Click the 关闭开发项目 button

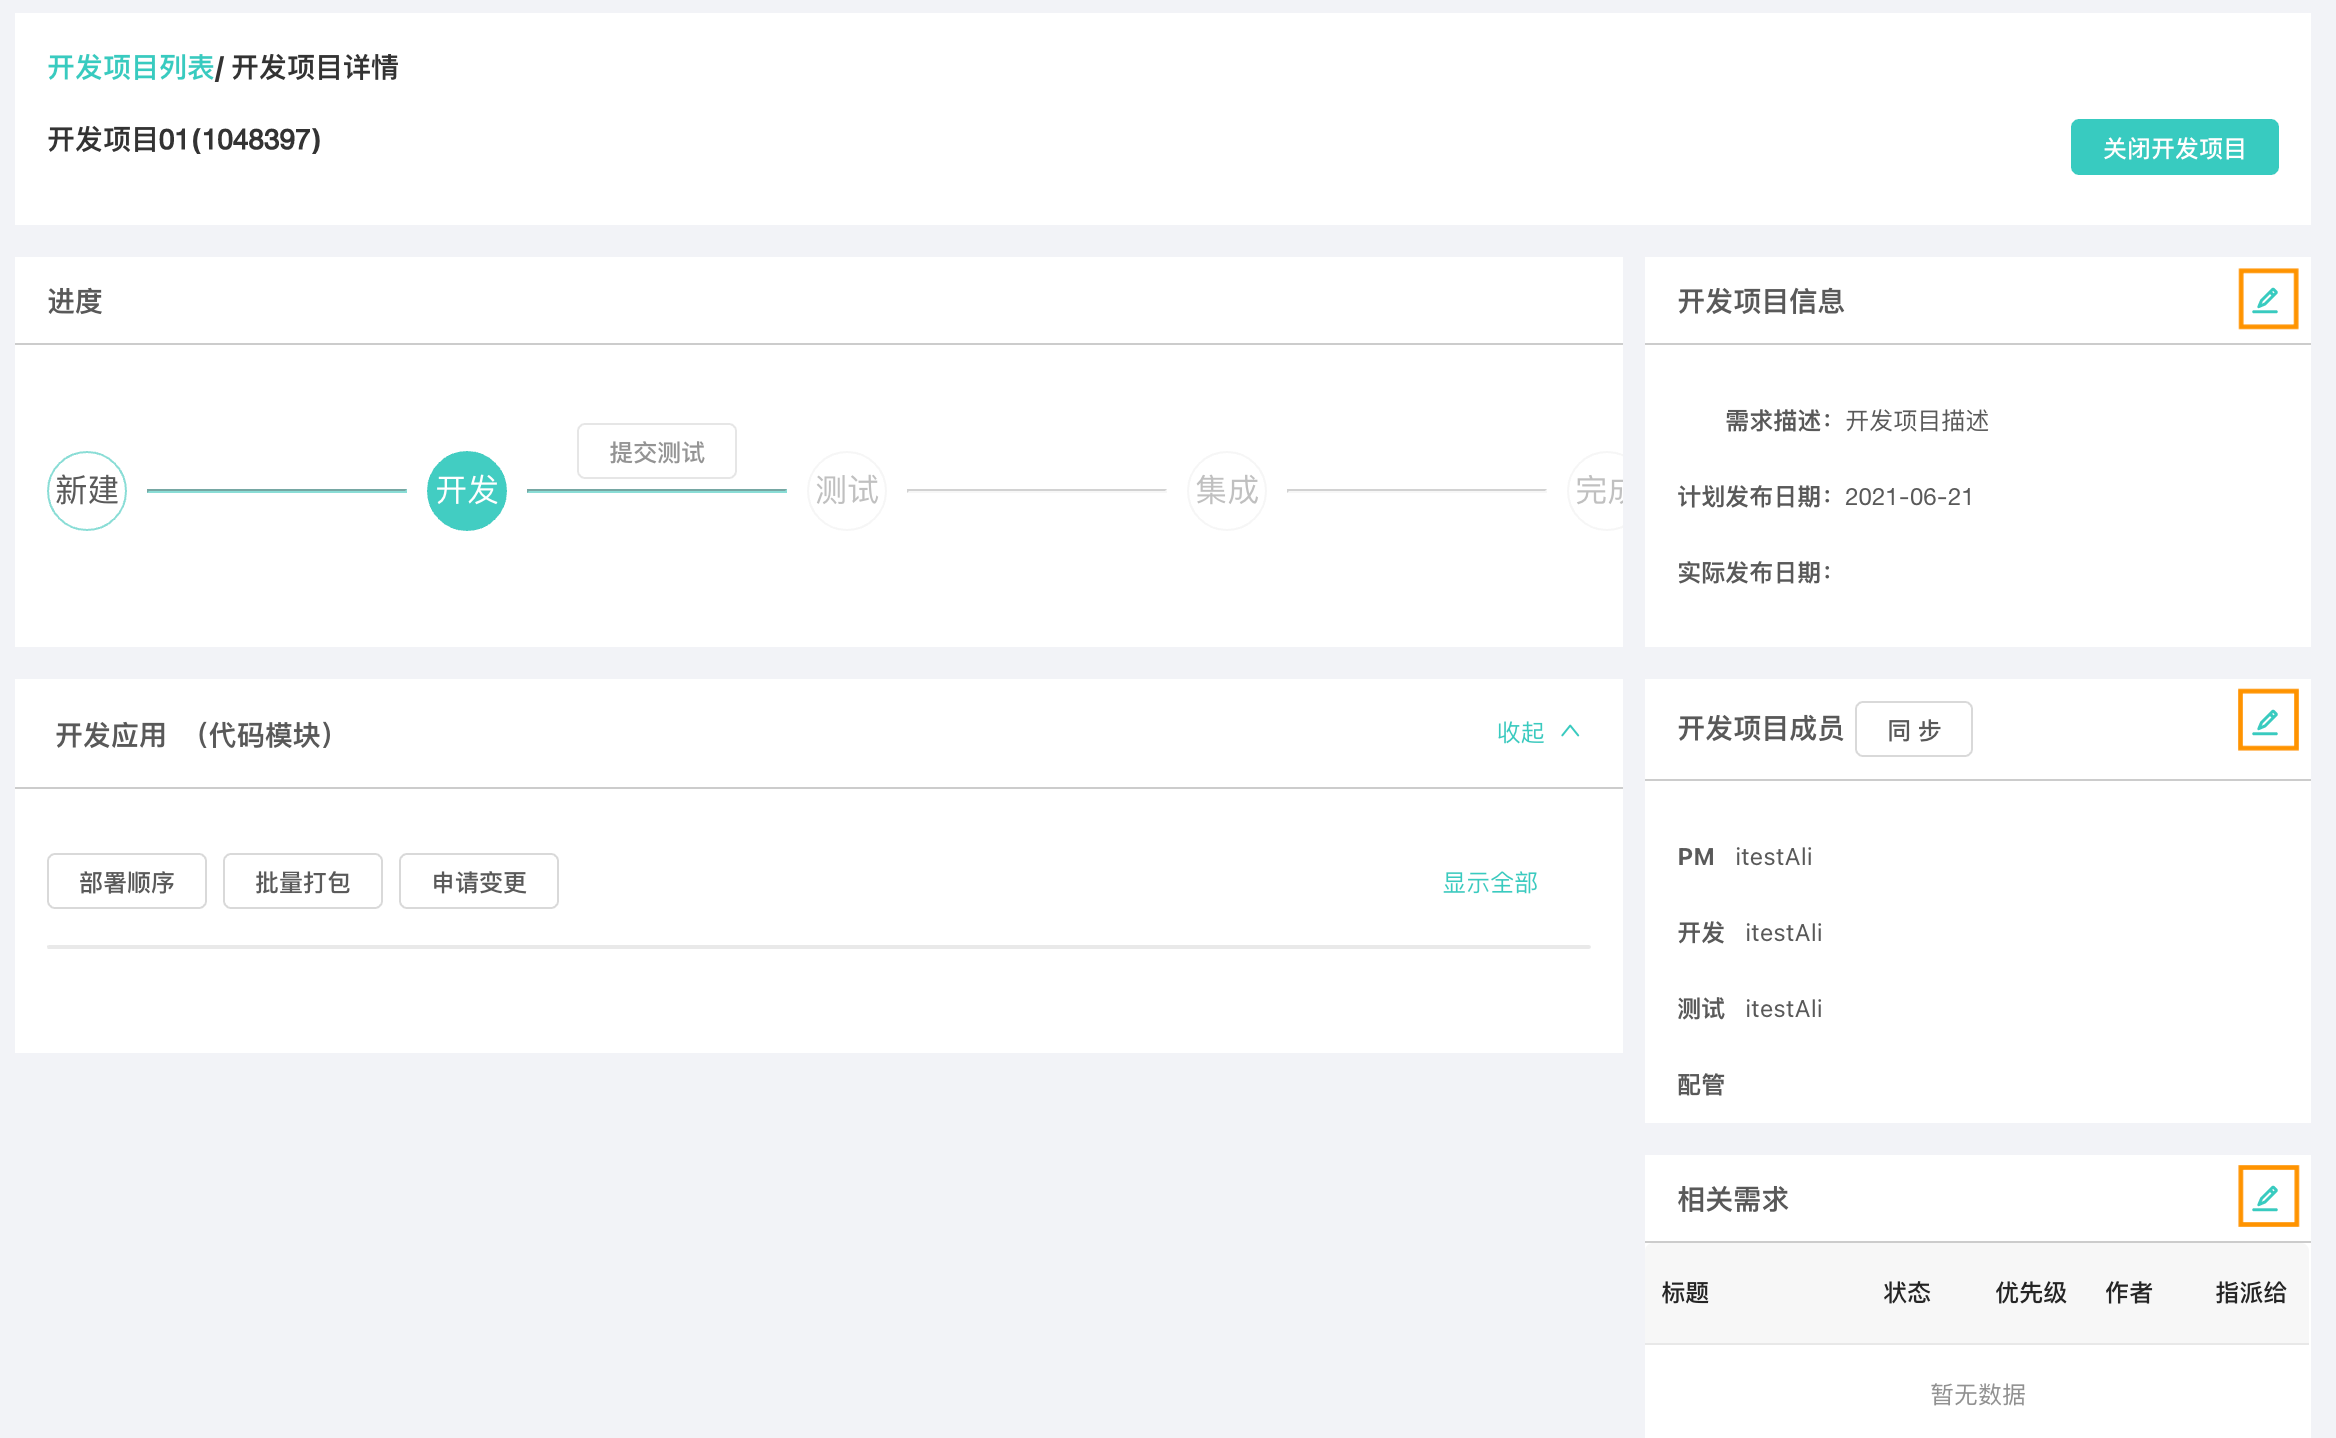click(x=2174, y=148)
